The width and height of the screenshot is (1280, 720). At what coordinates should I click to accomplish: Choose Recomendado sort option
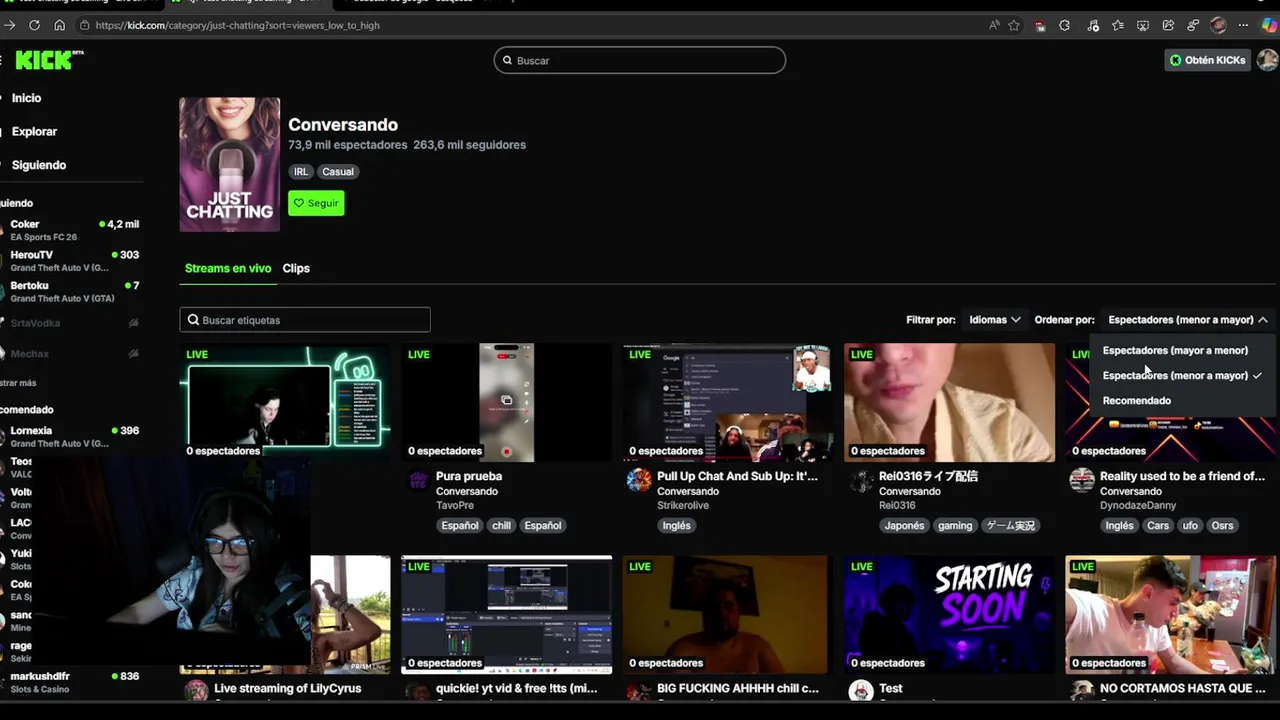coord(1136,400)
